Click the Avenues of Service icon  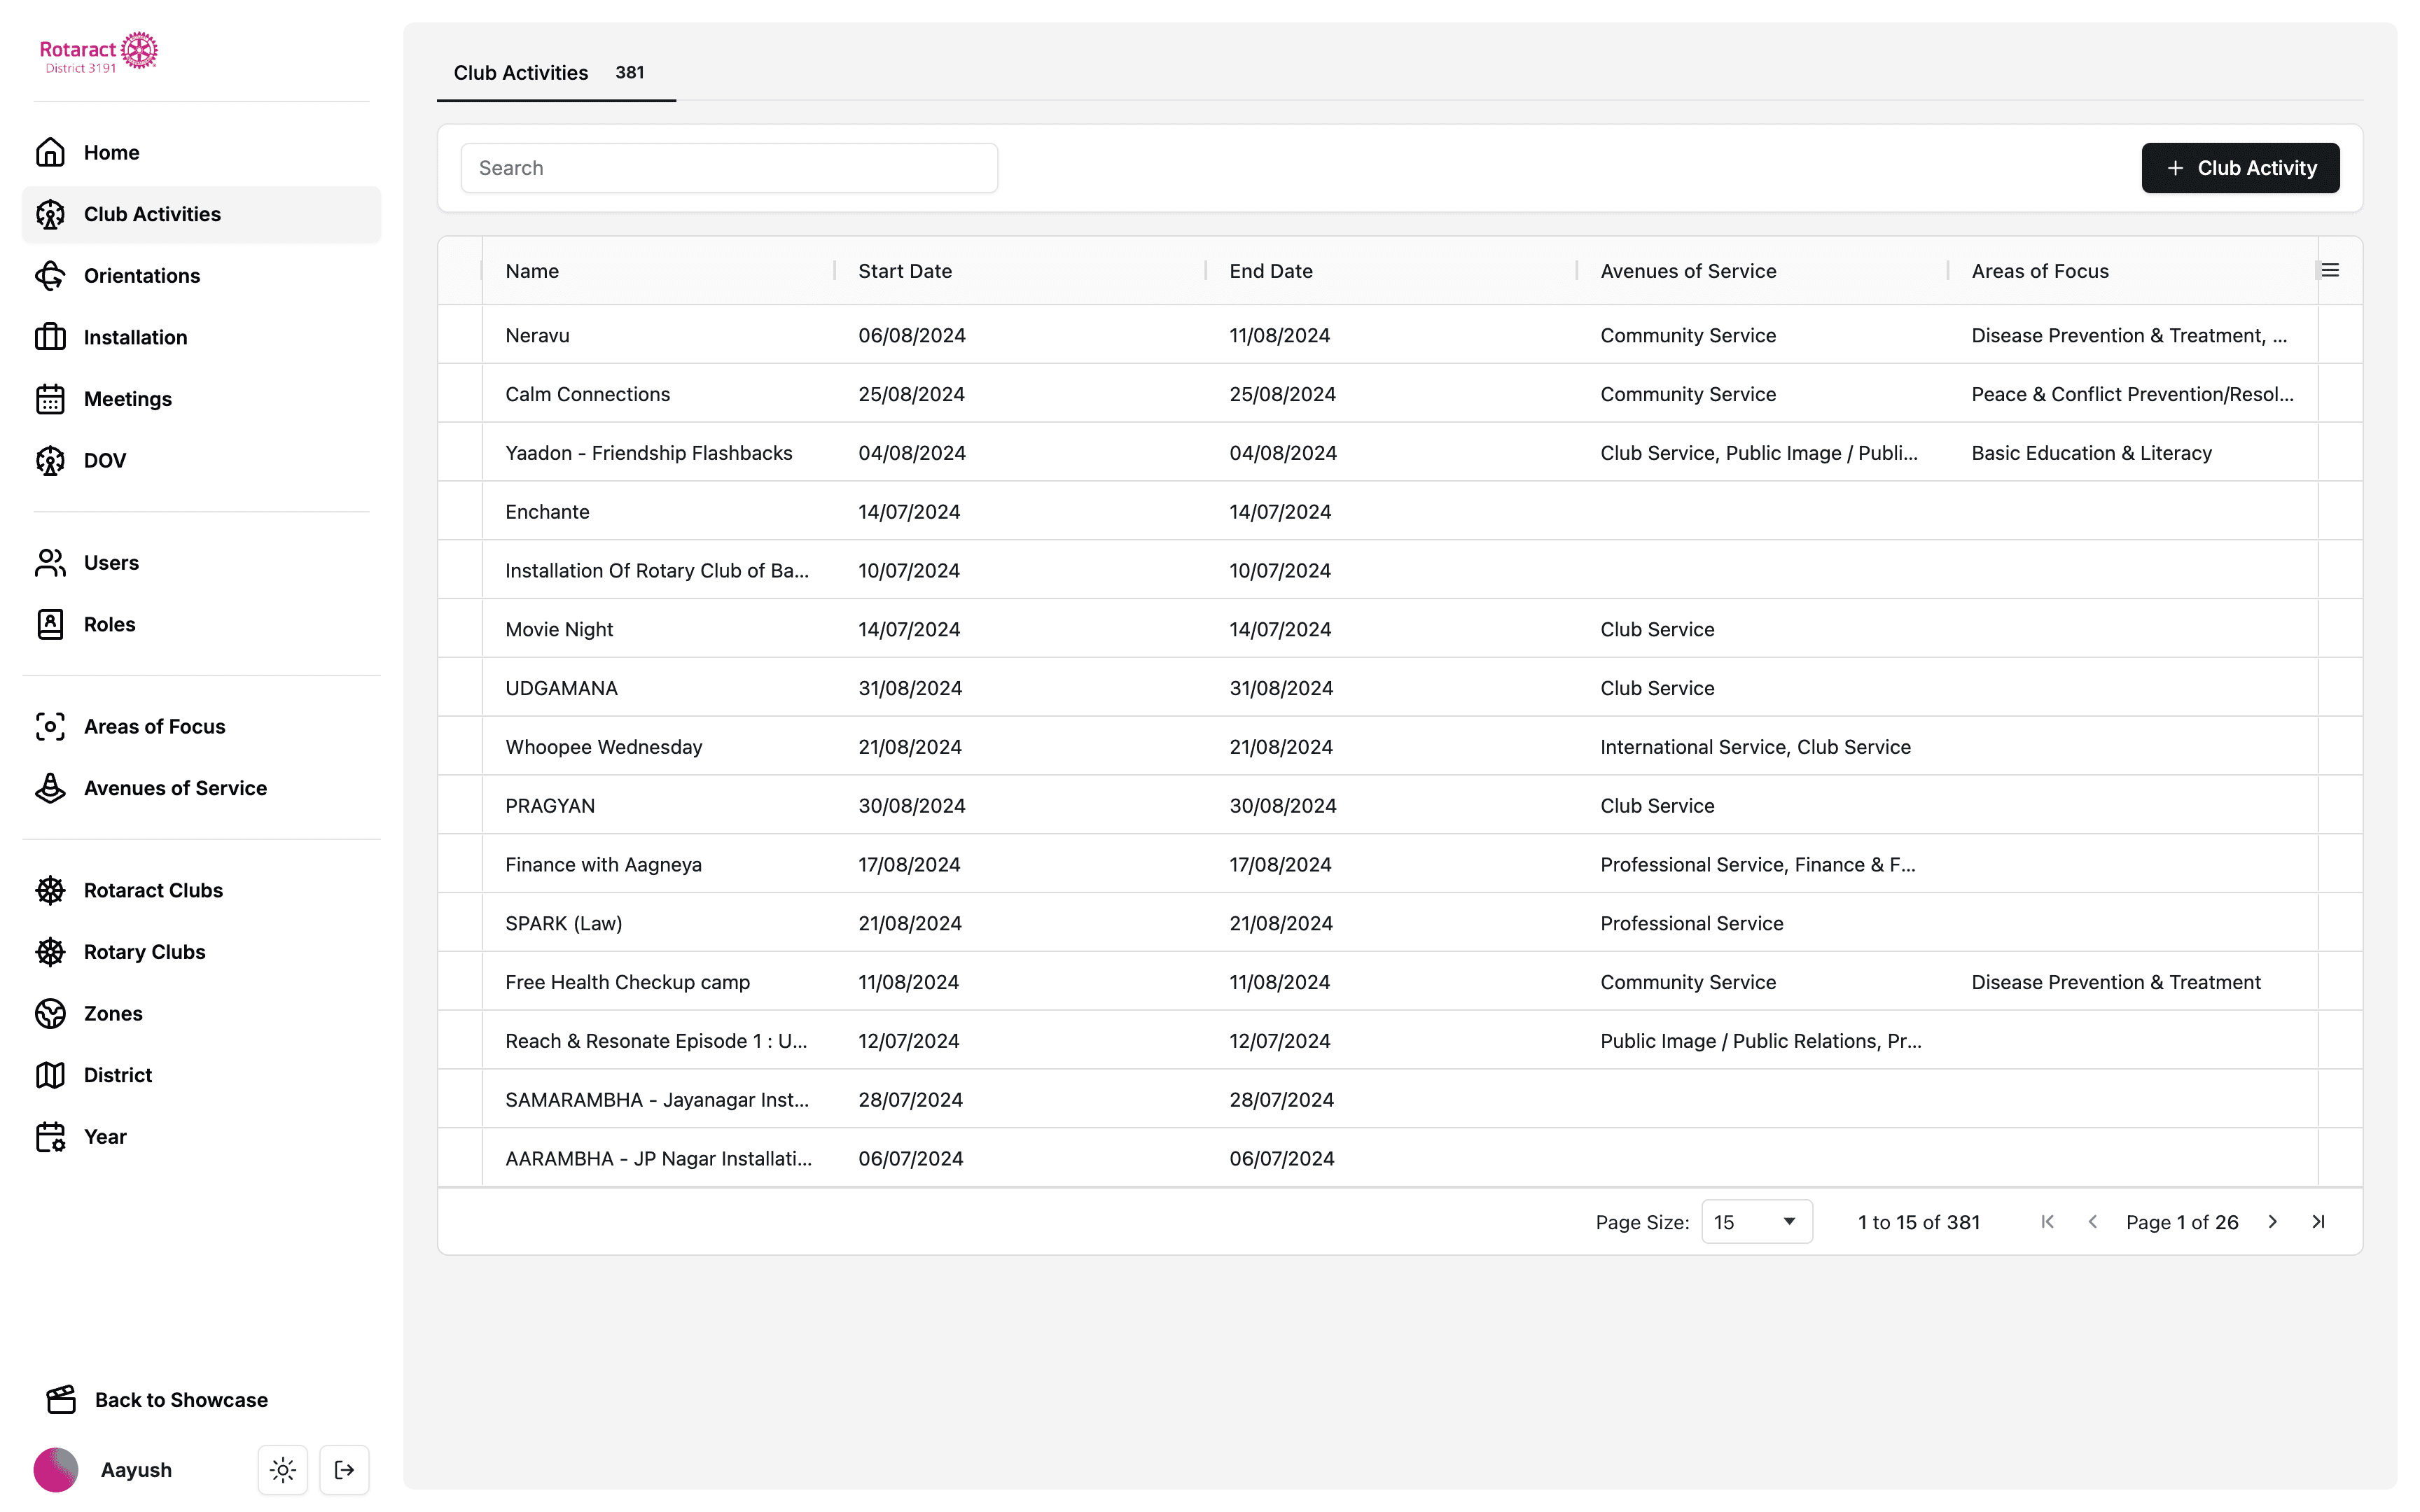(50, 788)
